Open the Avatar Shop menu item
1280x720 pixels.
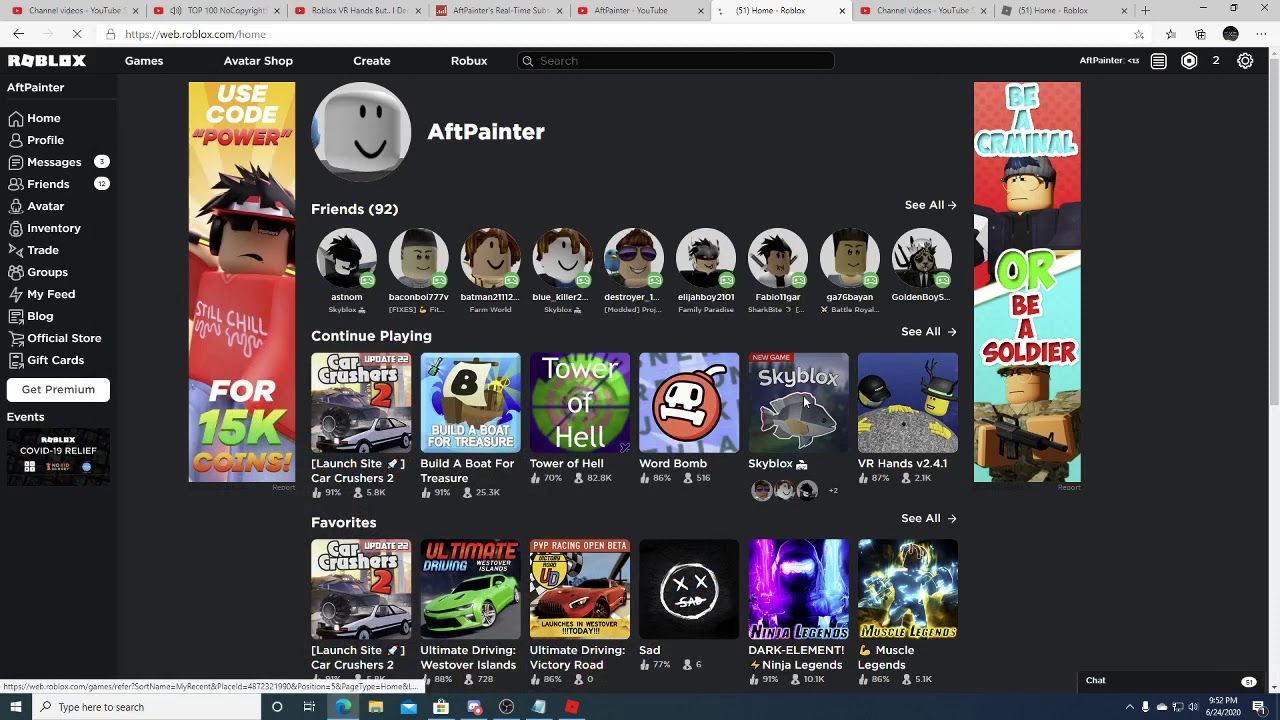[258, 61]
